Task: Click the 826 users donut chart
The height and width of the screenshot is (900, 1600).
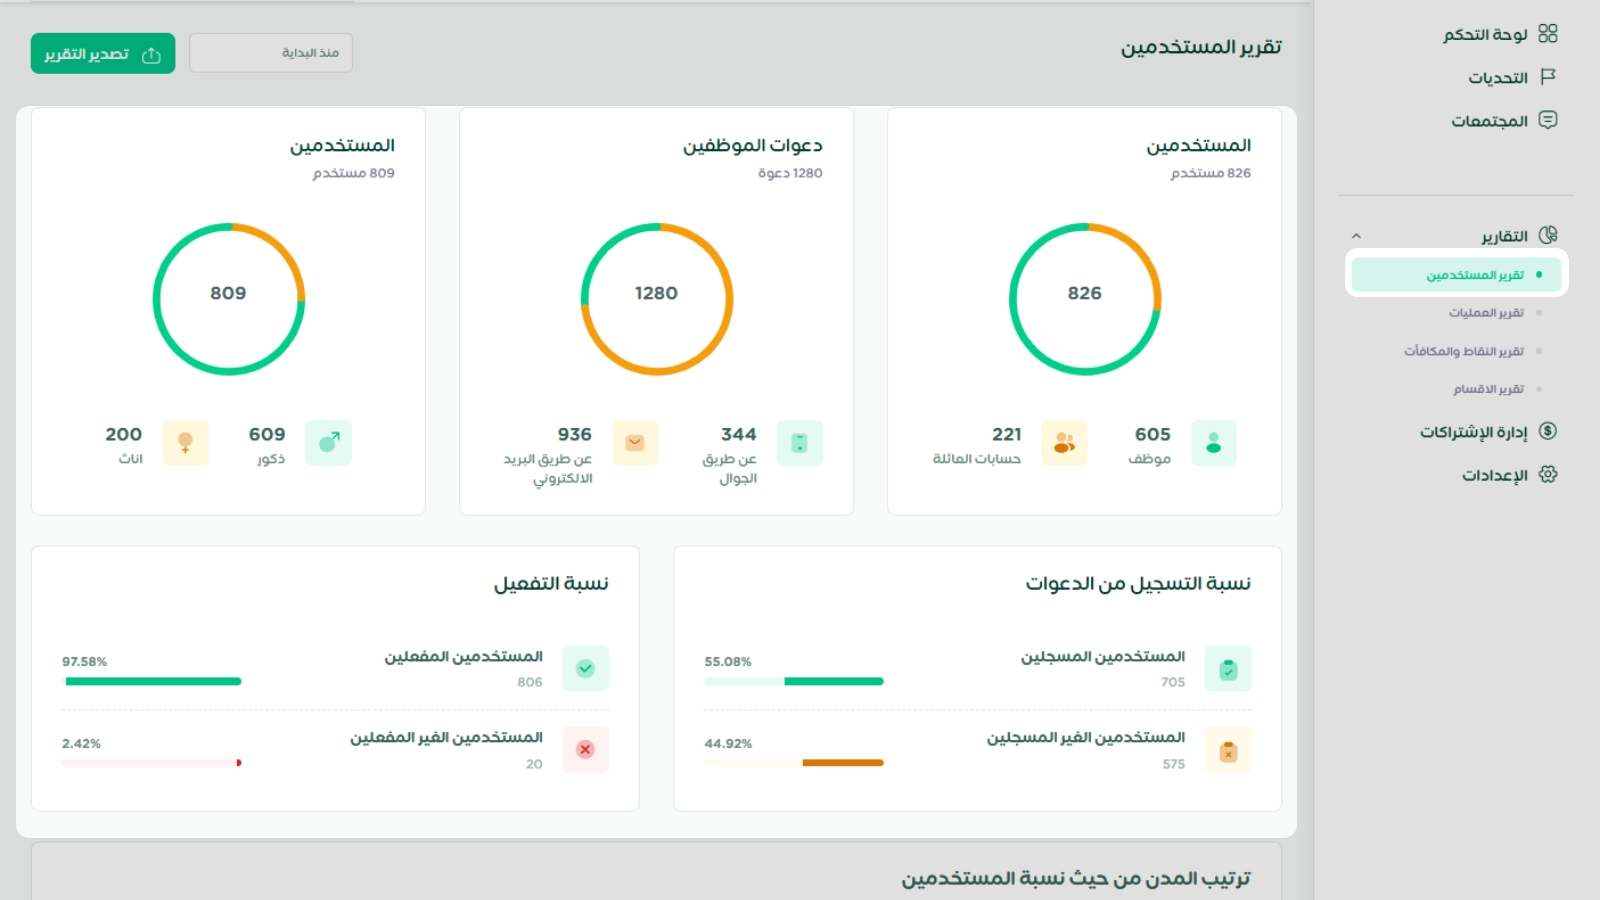Action: tap(1085, 299)
